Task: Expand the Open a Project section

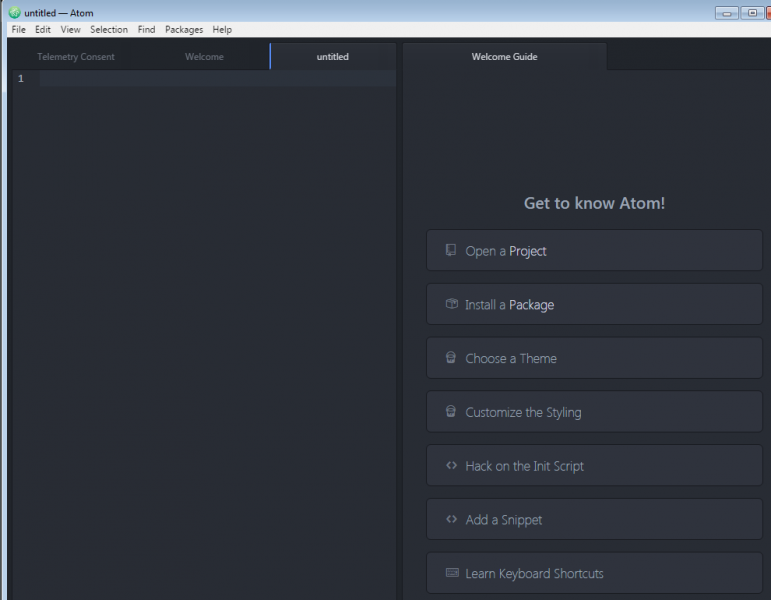Action: point(594,250)
